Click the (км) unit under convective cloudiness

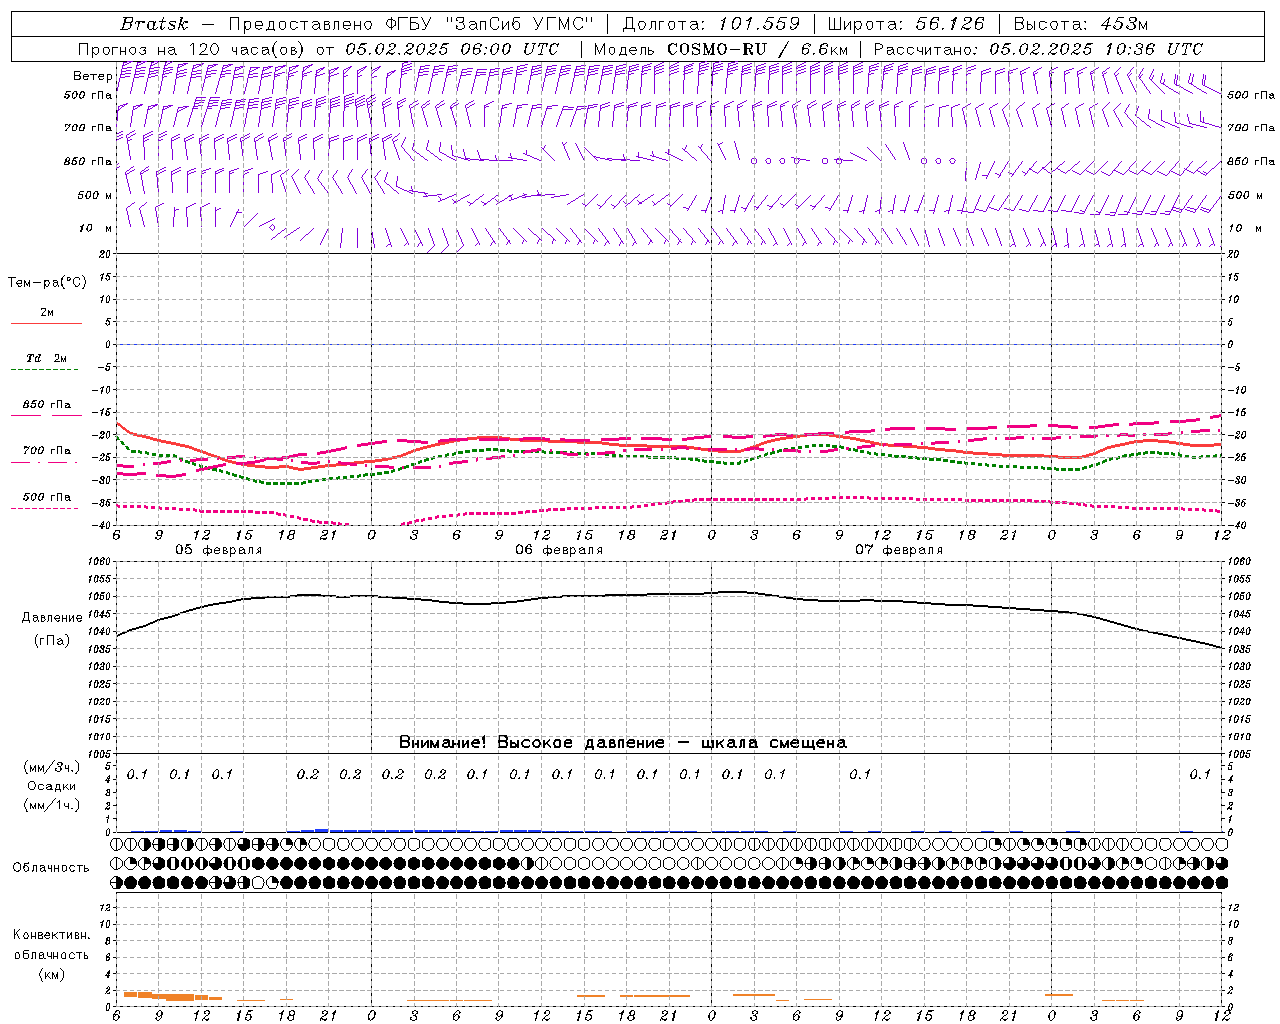click(52, 973)
